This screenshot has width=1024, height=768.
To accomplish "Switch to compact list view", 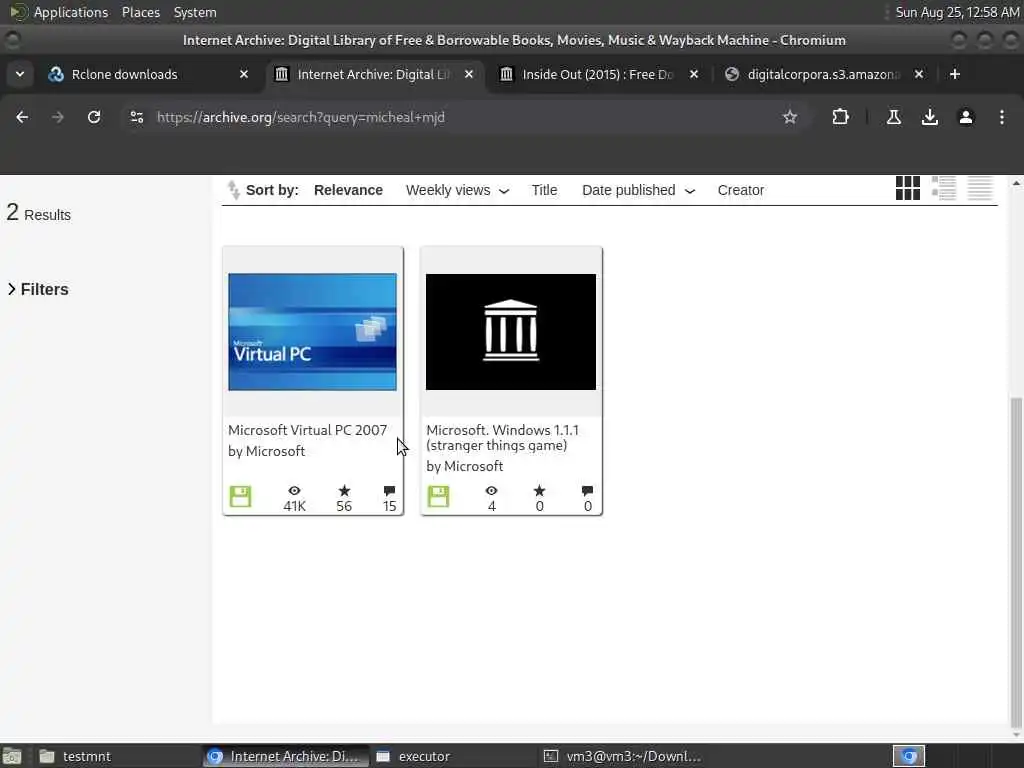I will (x=980, y=188).
